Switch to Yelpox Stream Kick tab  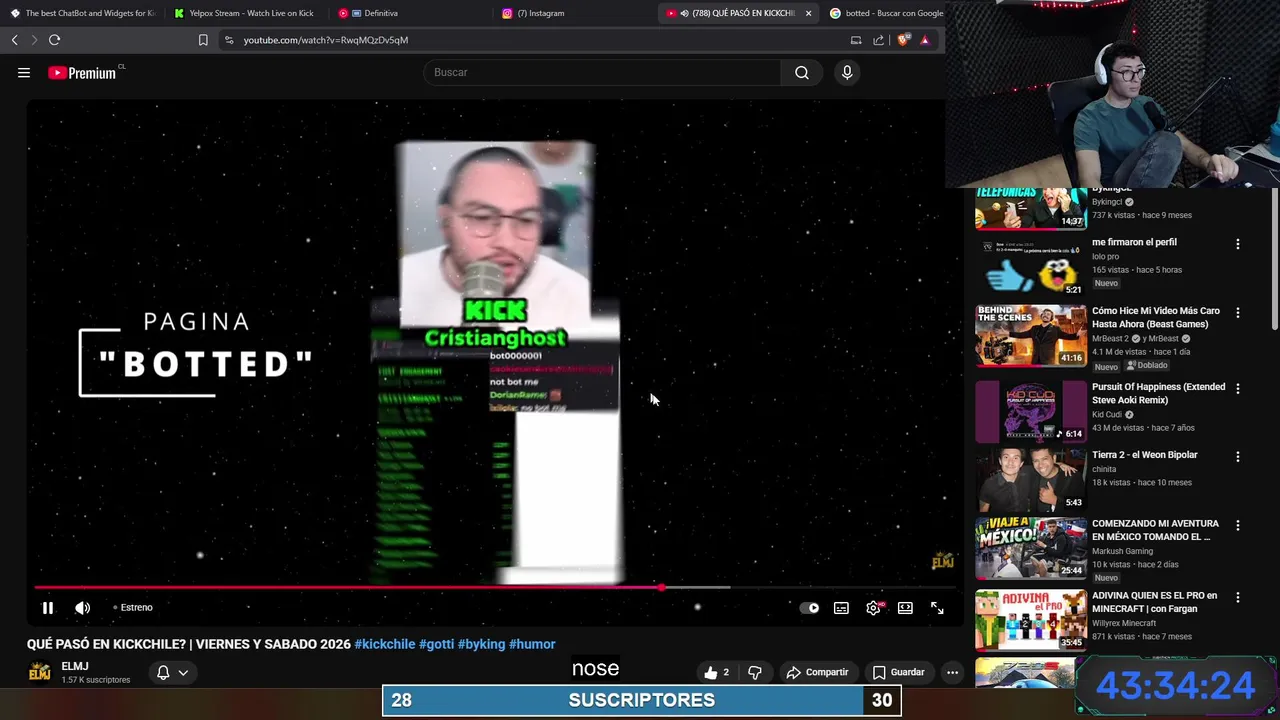[x=245, y=13]
